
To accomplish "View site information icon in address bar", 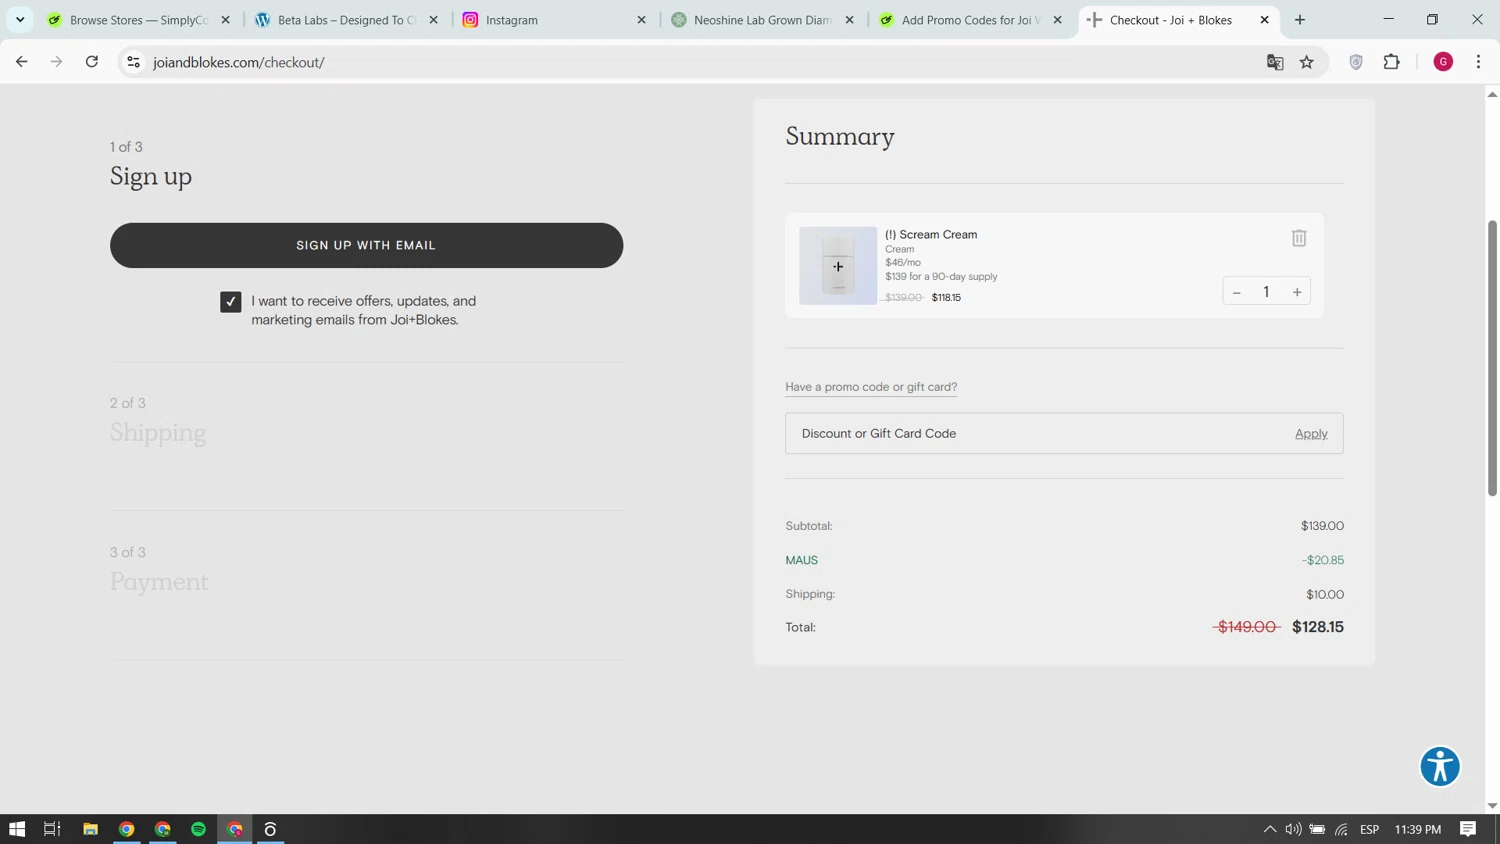I will (133, 62).
